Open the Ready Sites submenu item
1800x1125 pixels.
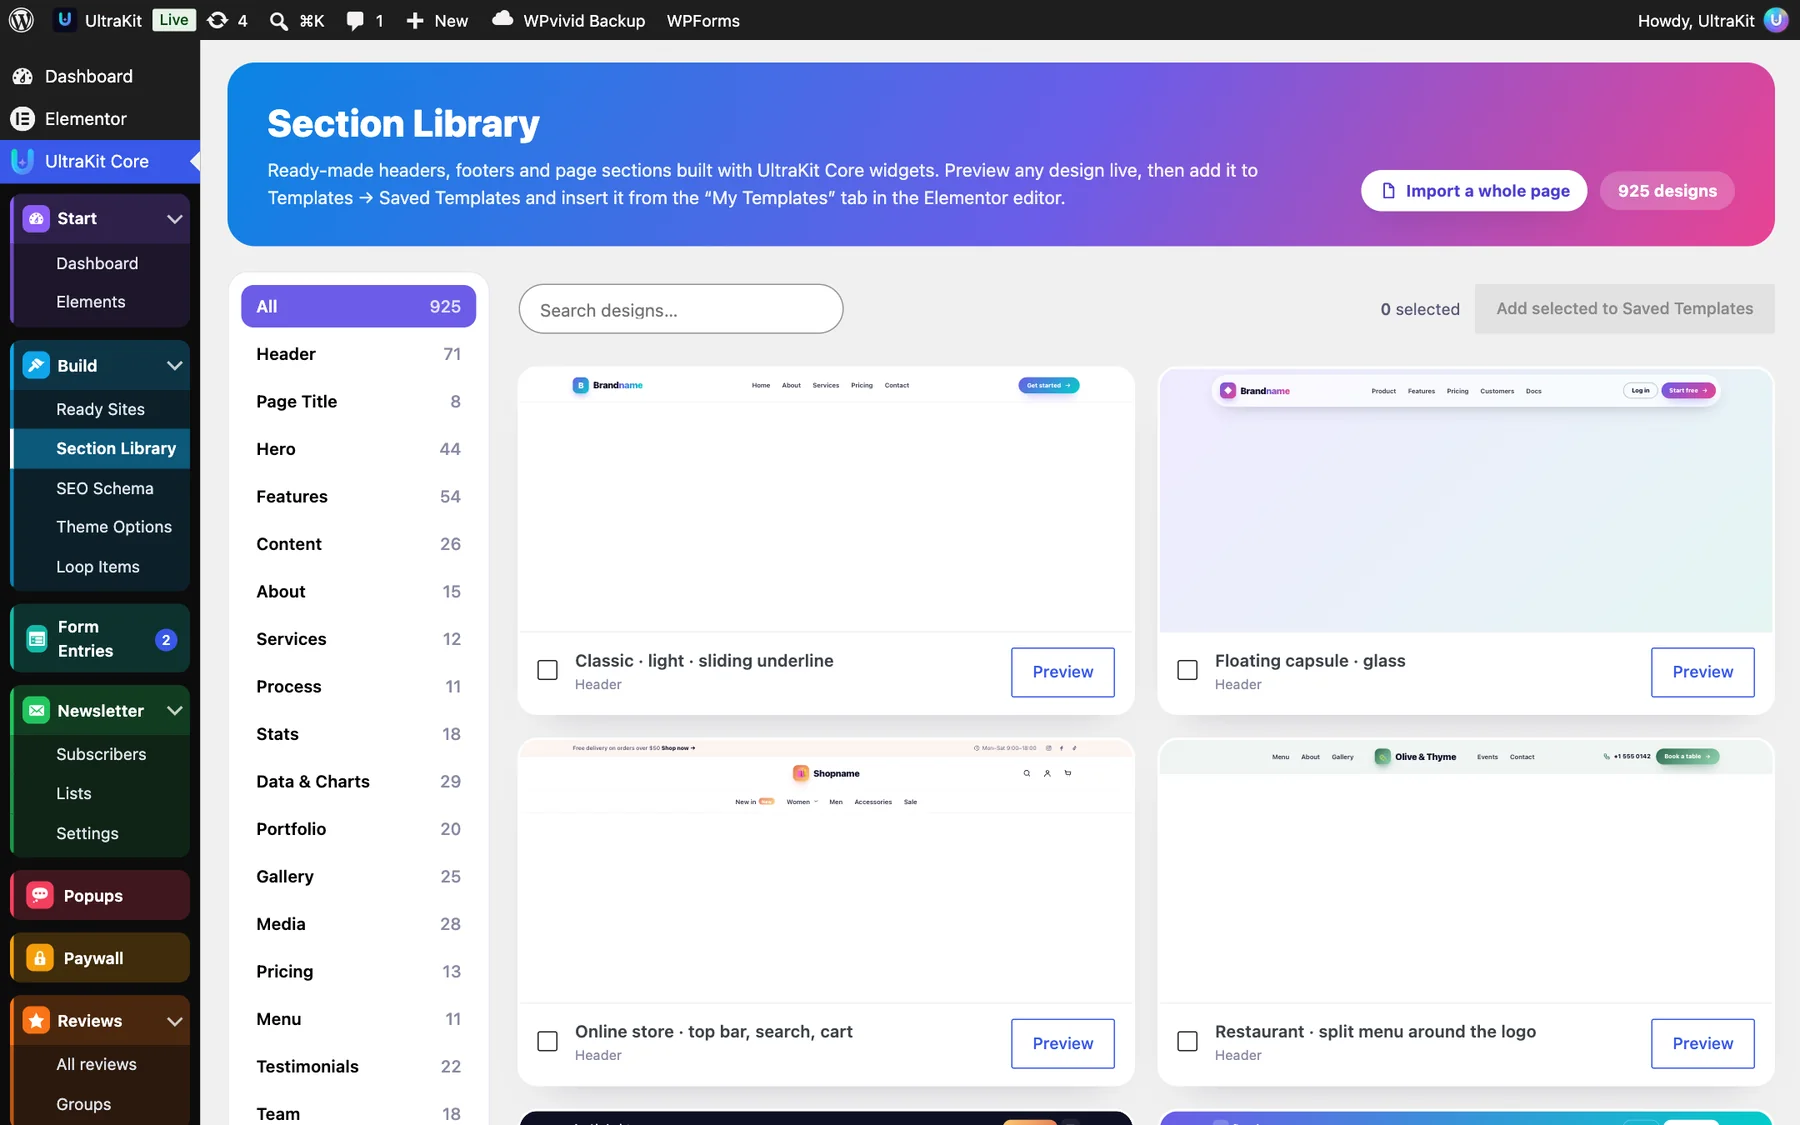click(100, 409)
